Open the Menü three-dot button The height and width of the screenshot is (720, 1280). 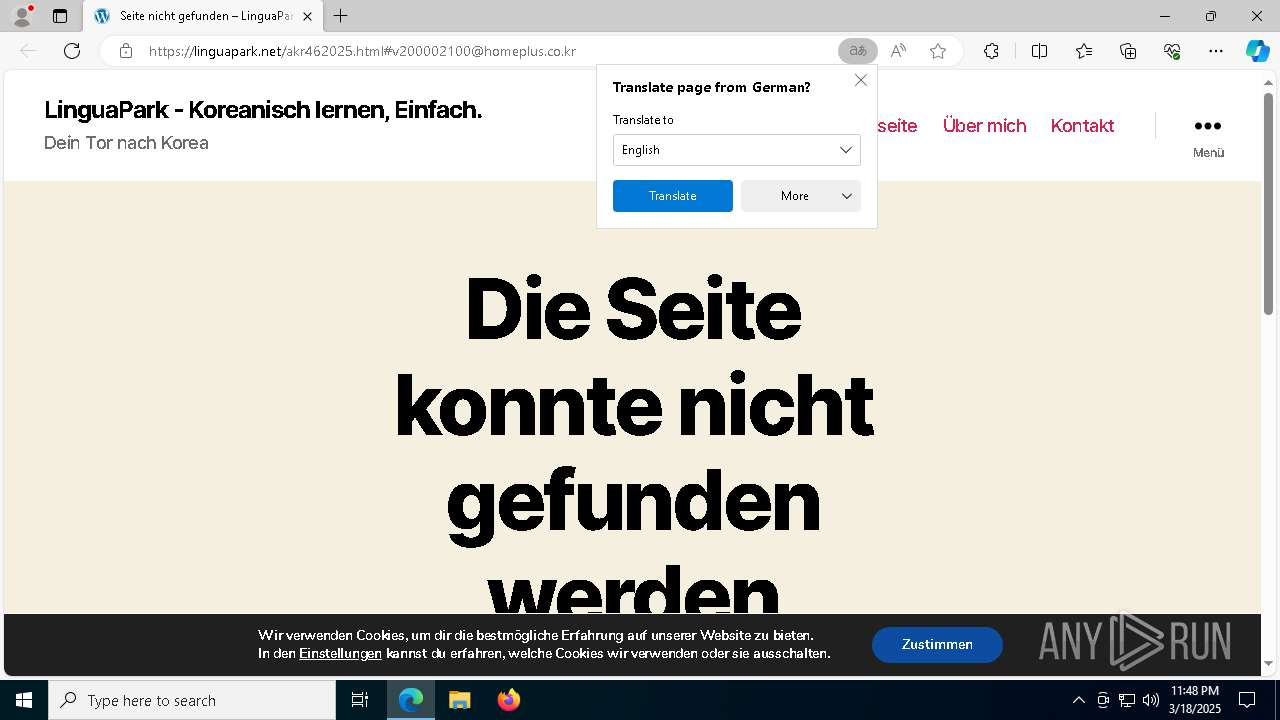click(x=1208, y=136)
